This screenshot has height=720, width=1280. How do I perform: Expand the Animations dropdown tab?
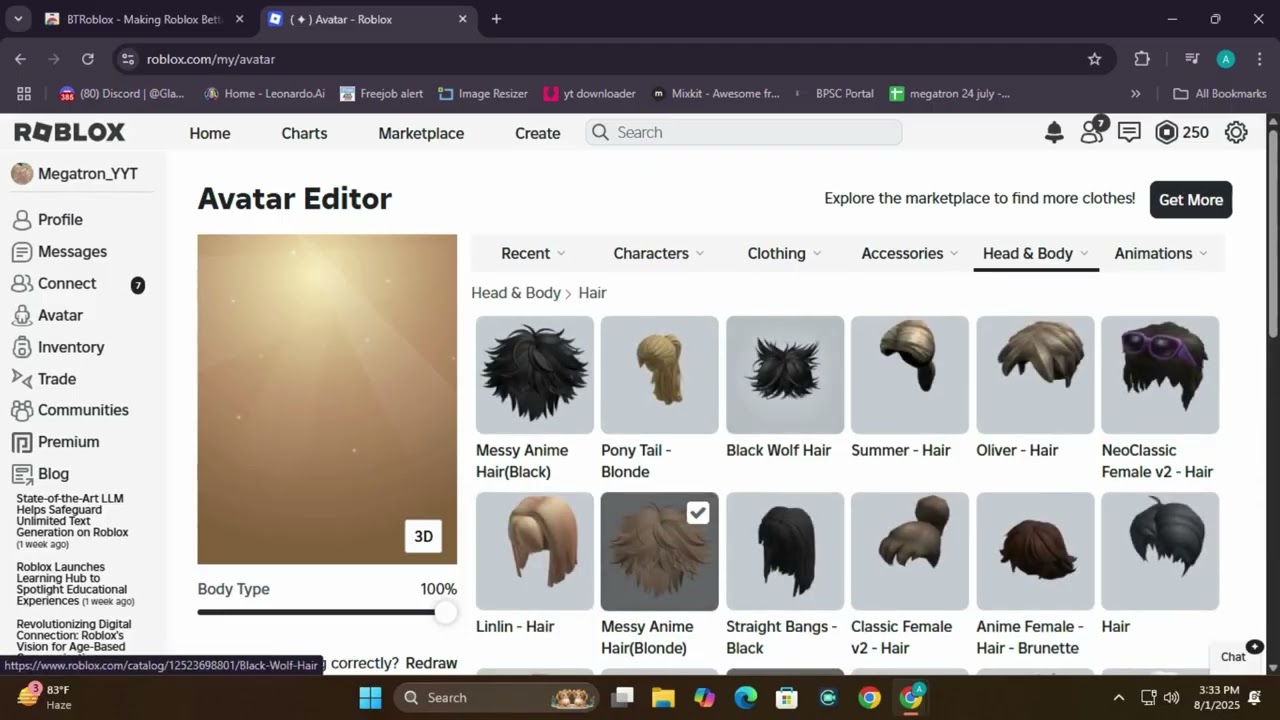coord(1161,253)
